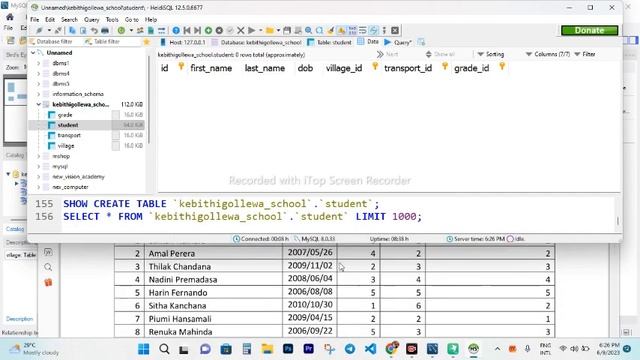Open dropdown arrow beside open-folder icon
The image size is (640, 360).
point(278,30)
